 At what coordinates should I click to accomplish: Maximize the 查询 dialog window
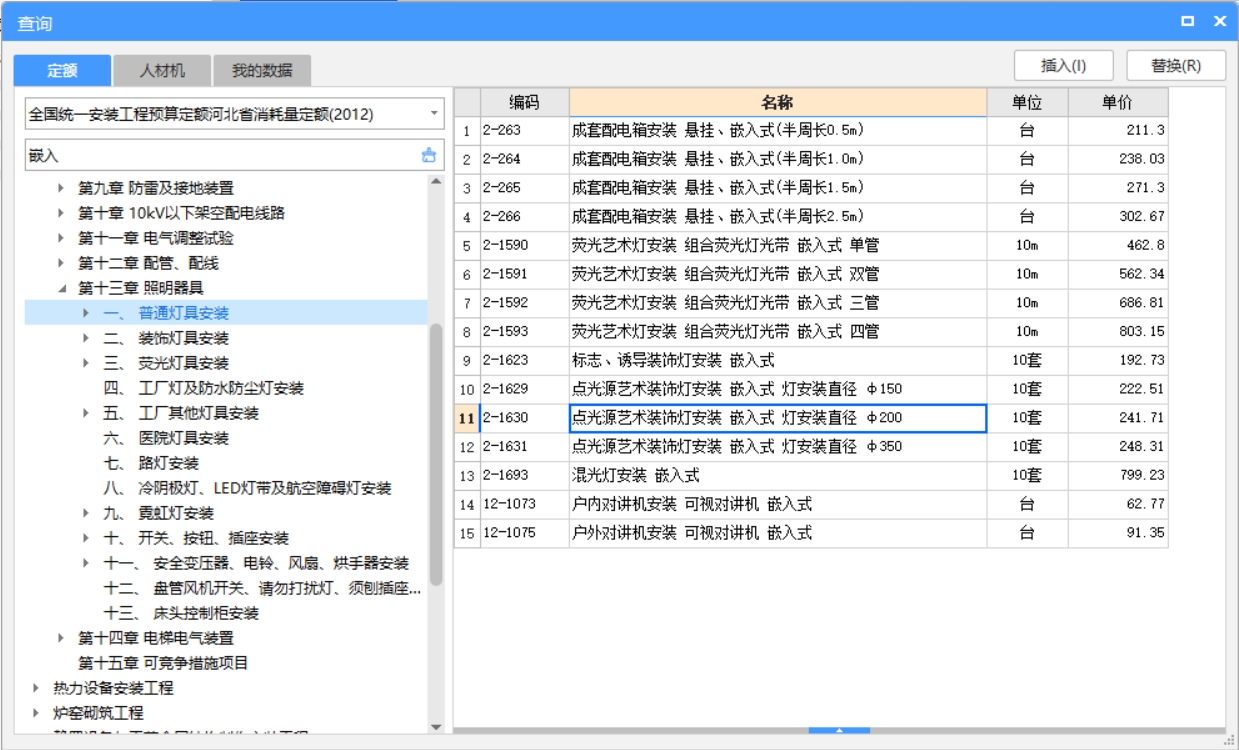(x=1188, y=21)
